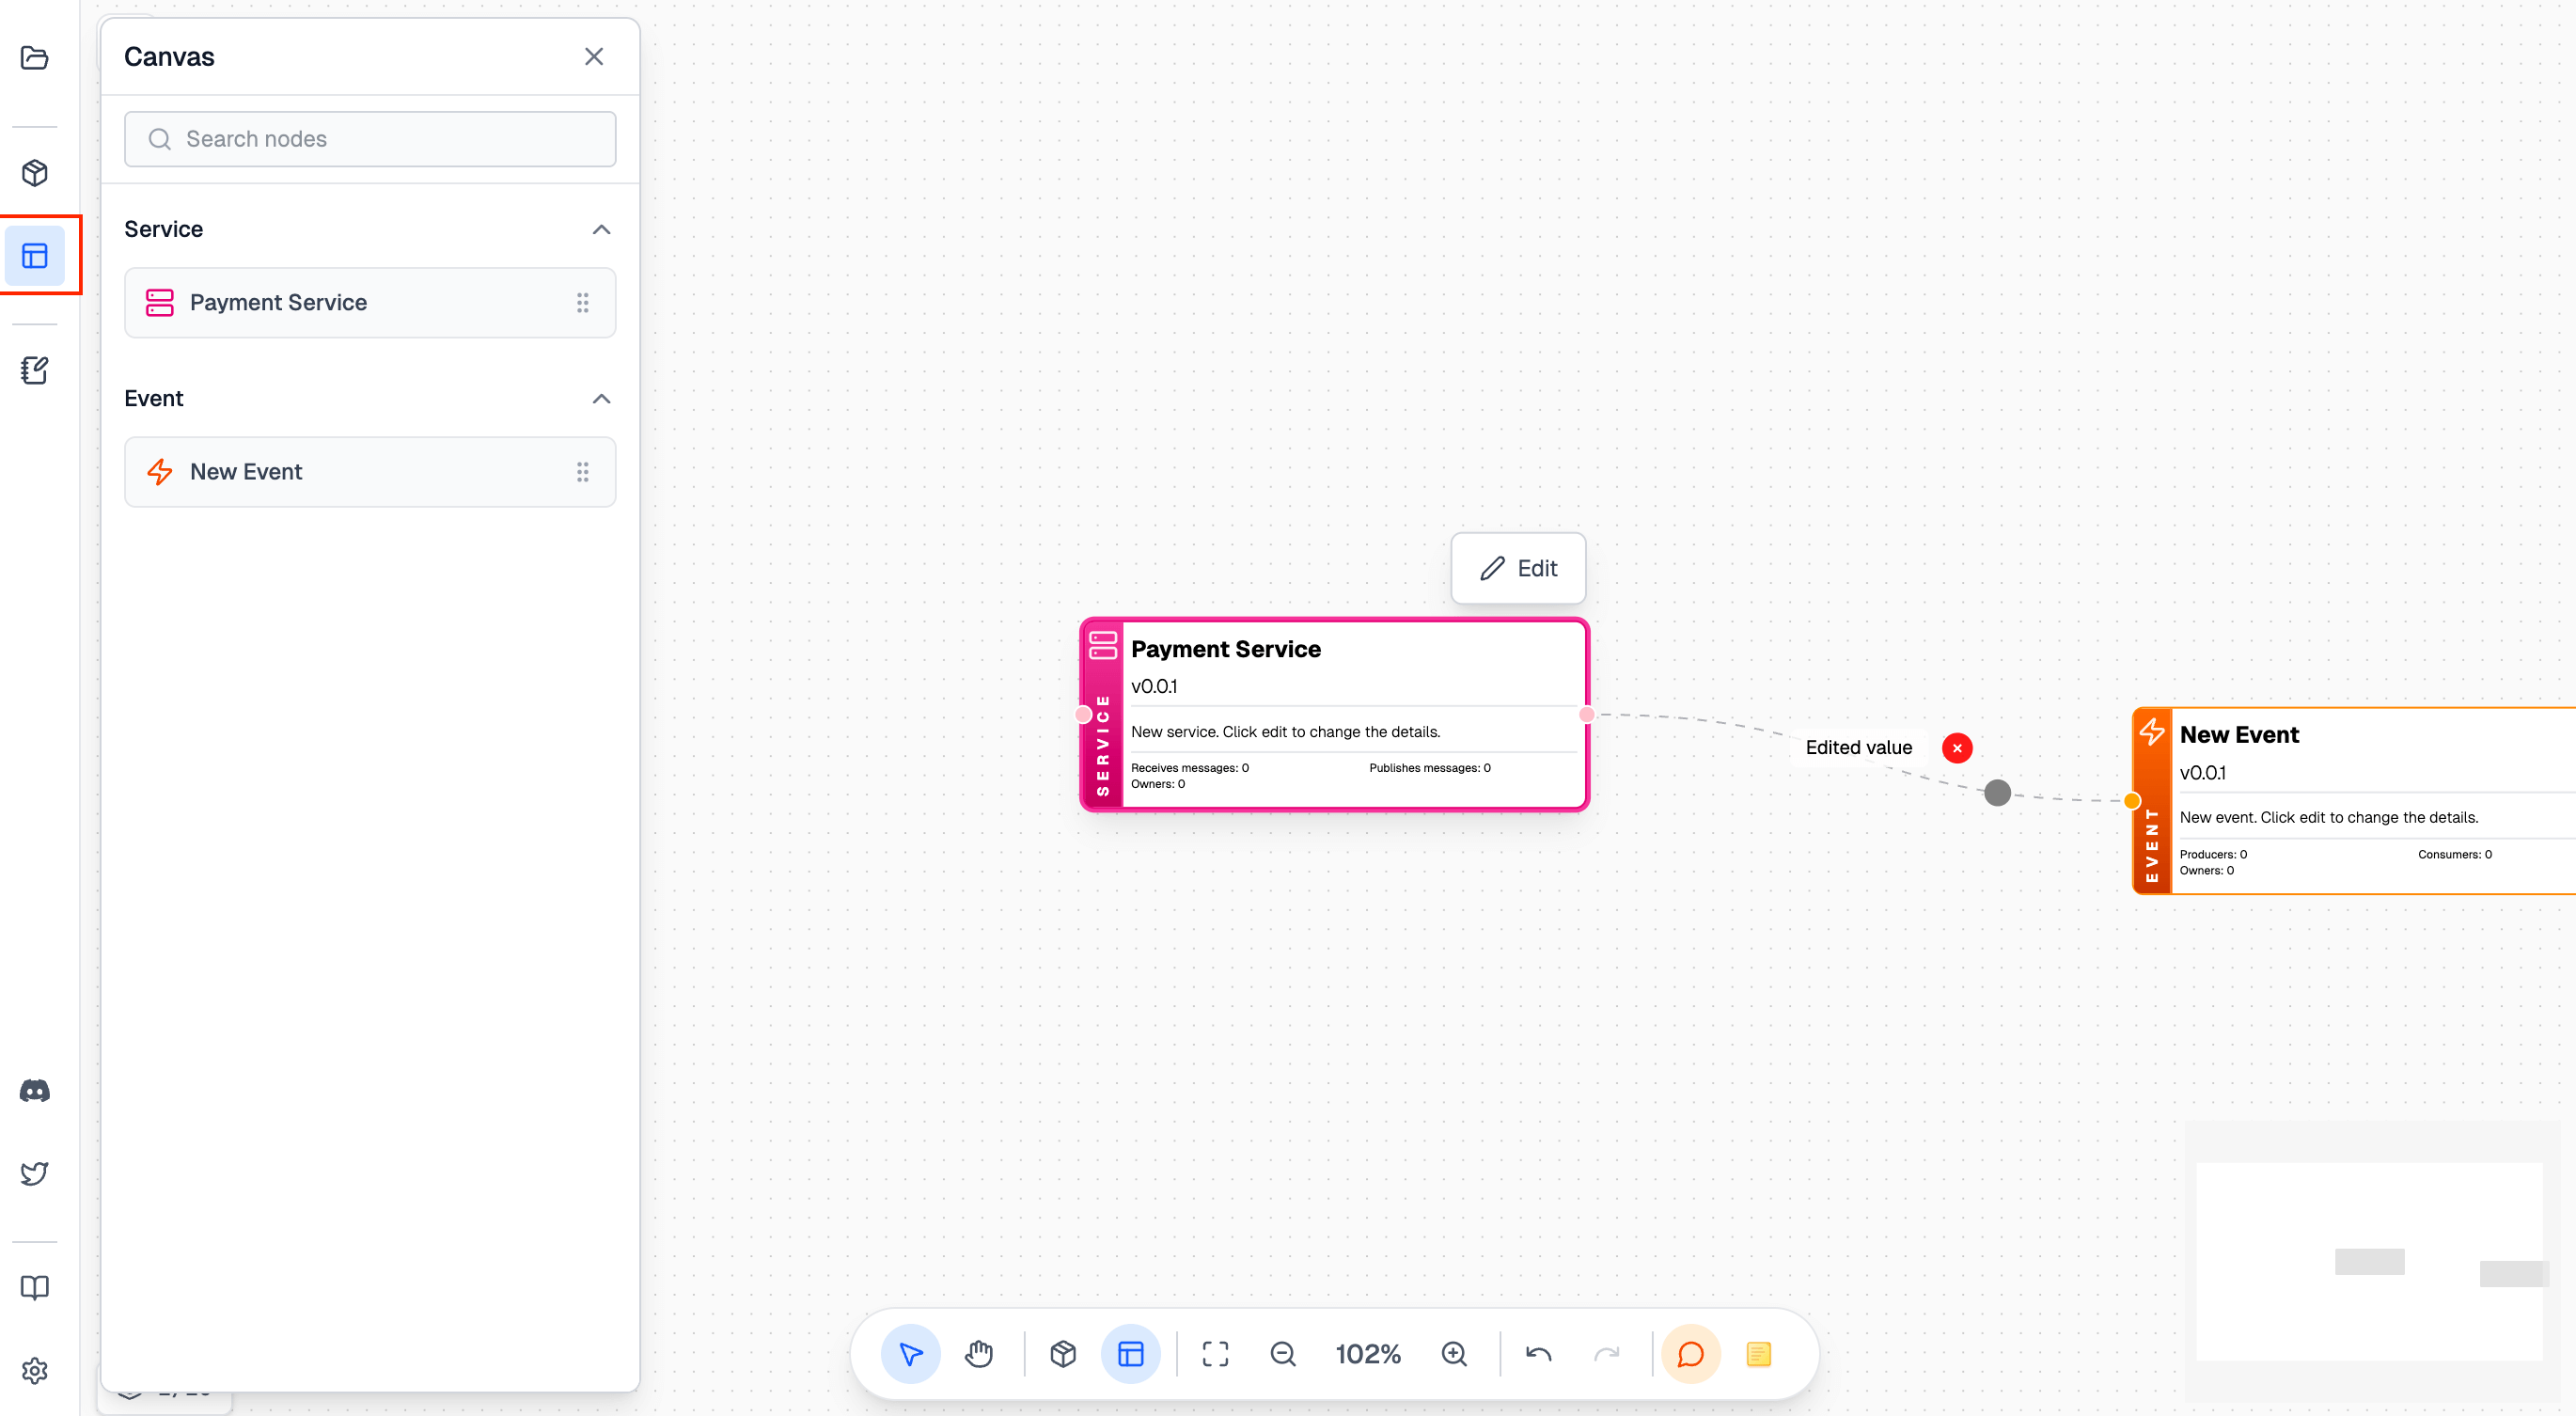This screenshot has height=1416, width=2576.
Task: Activate the cursor selection tool
Action: 910,1354
